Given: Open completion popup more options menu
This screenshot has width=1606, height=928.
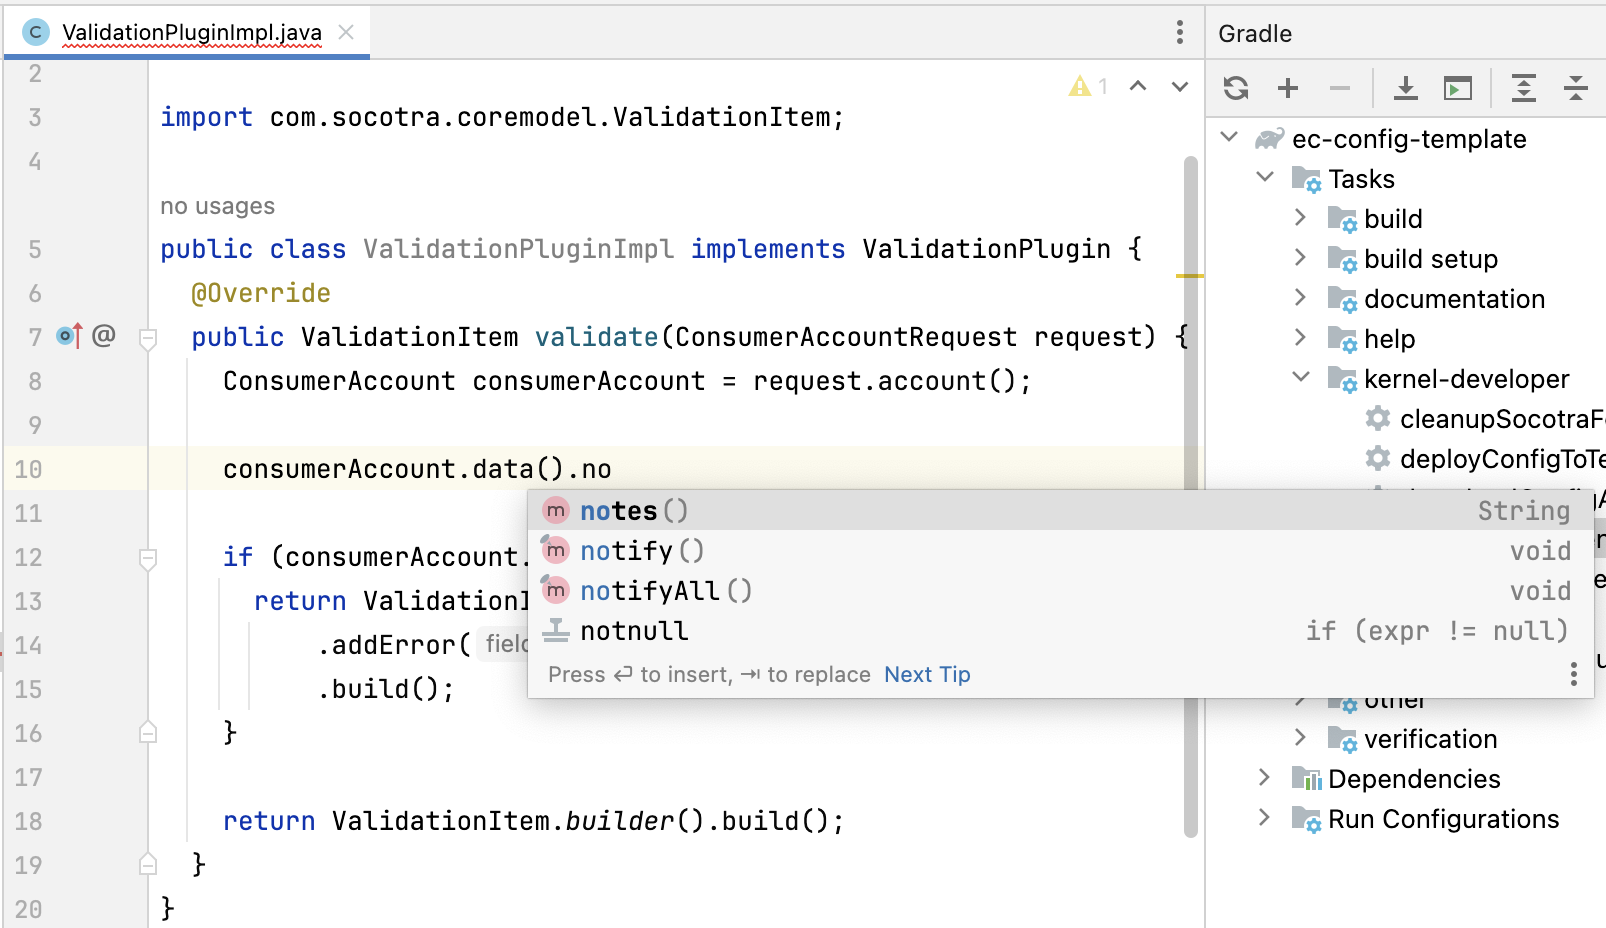Looking at the screenshot, I should [x=1574, y=674].
